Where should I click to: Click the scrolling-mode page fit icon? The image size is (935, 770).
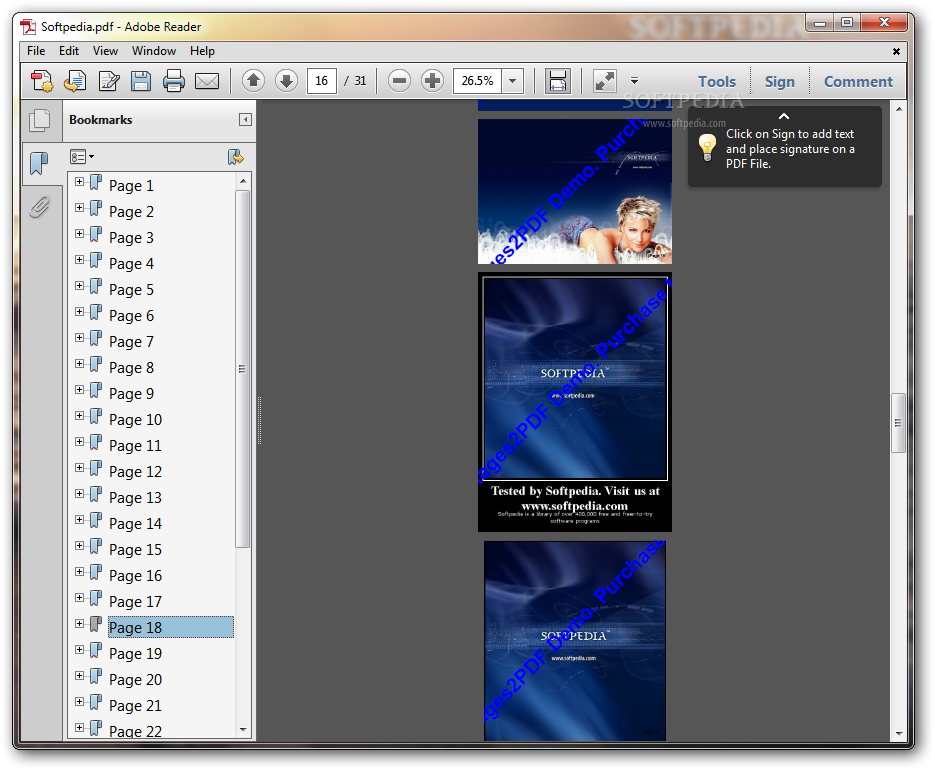558,81
